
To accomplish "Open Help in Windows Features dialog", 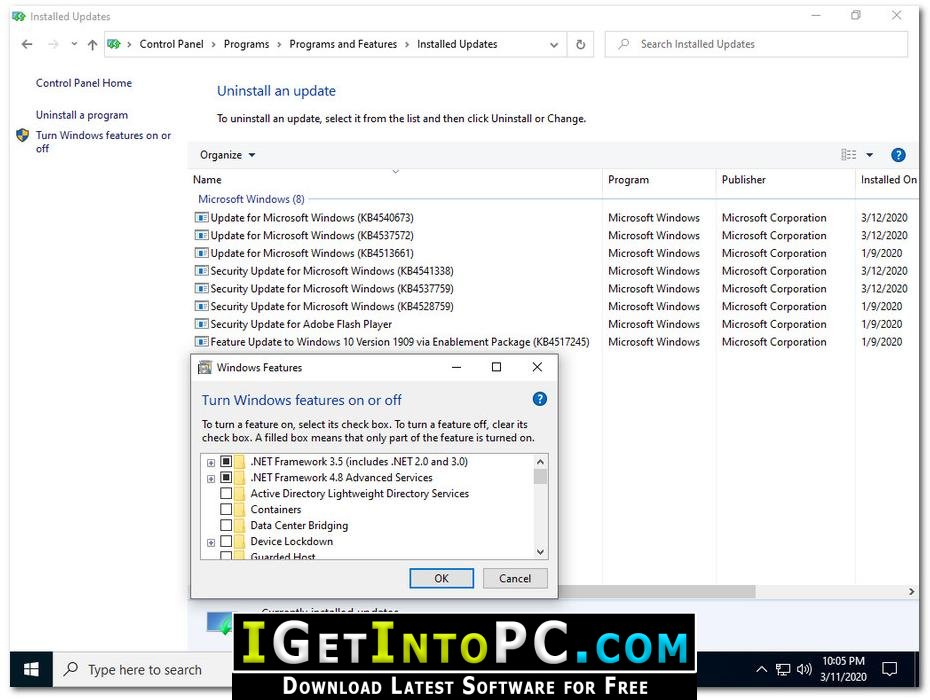I will [539, 399].
